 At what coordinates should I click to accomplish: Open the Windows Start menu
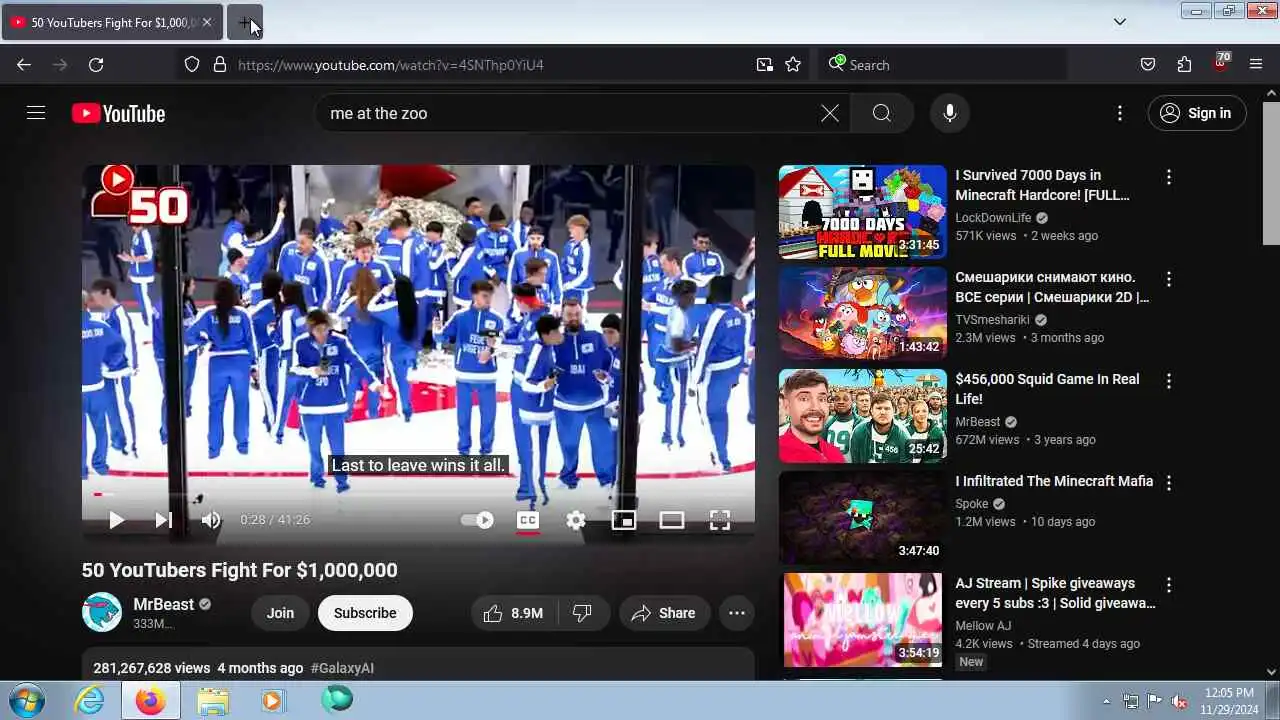[x=26, y=700]
